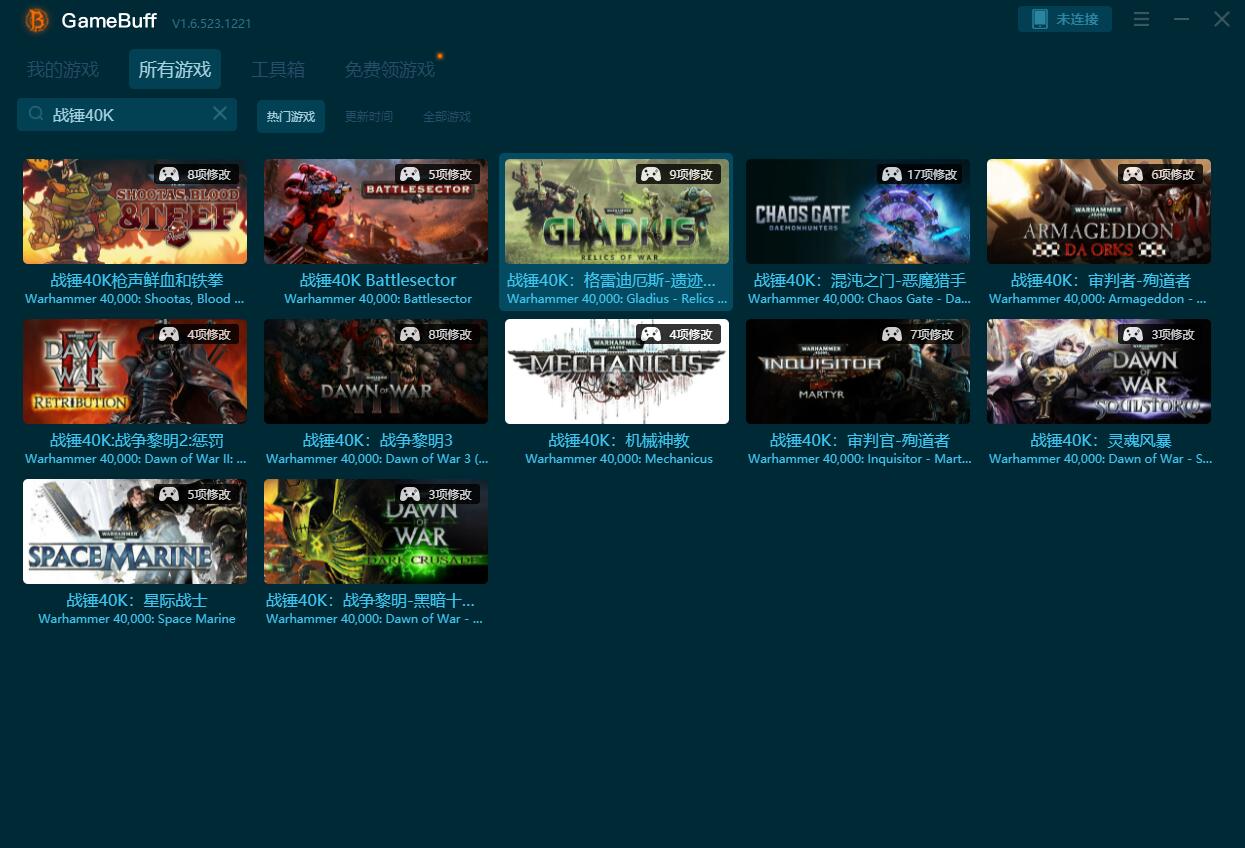Go to the 免费领游戏 tab
Viewport: 1245px width, 848px height.
[x=390, y=69]
